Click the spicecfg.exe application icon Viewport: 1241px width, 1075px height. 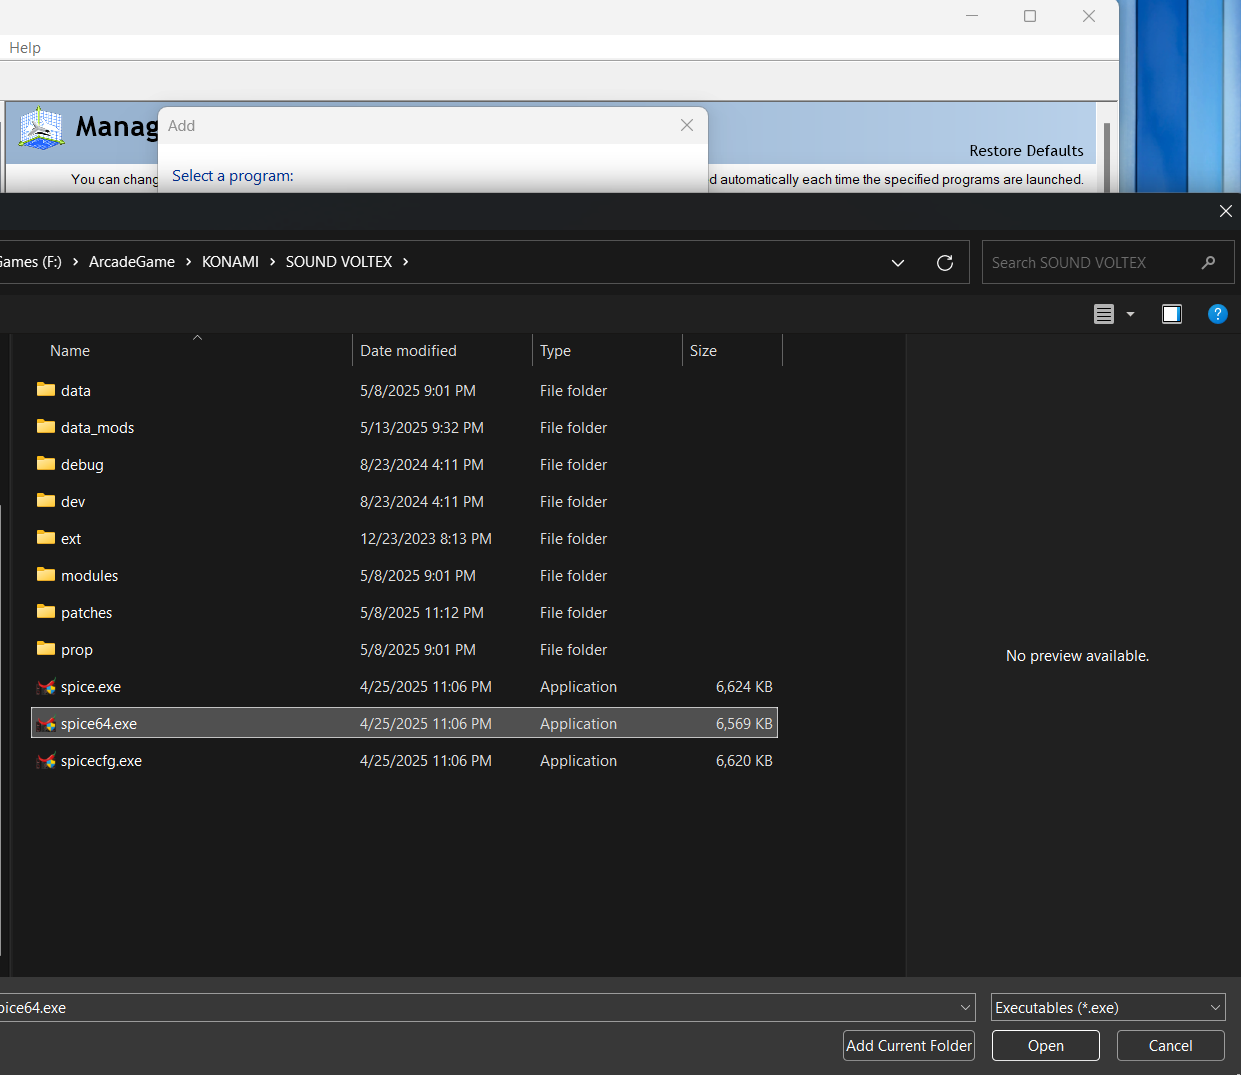point(46,761)
